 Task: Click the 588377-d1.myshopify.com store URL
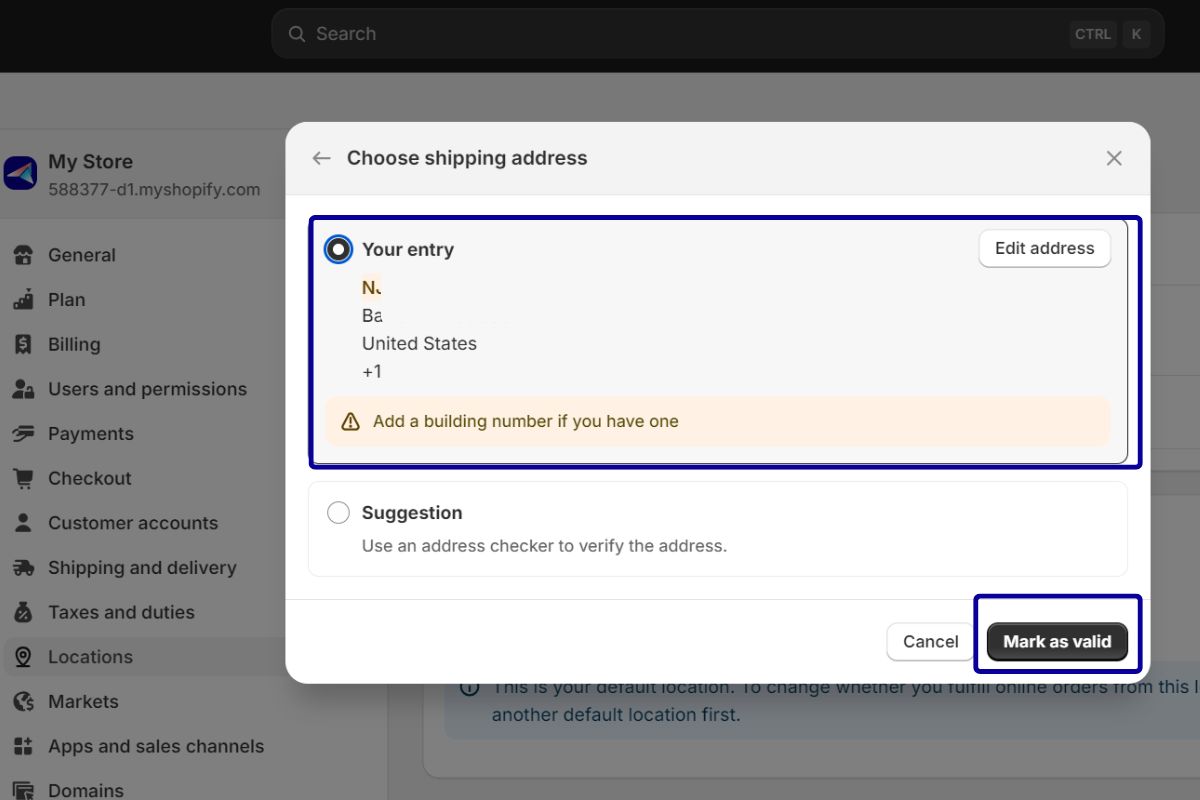[154, 189]
